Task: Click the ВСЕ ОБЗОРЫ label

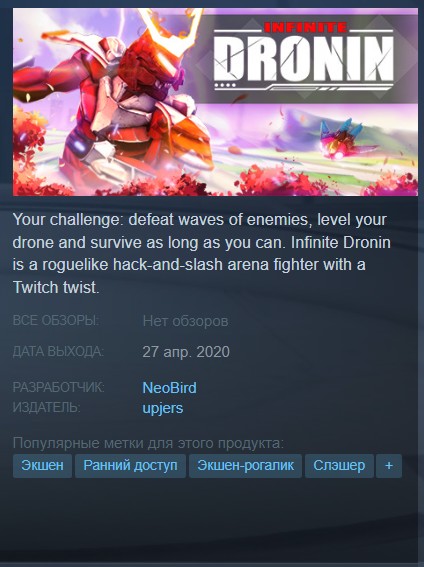Action: [x=56, y=321]
